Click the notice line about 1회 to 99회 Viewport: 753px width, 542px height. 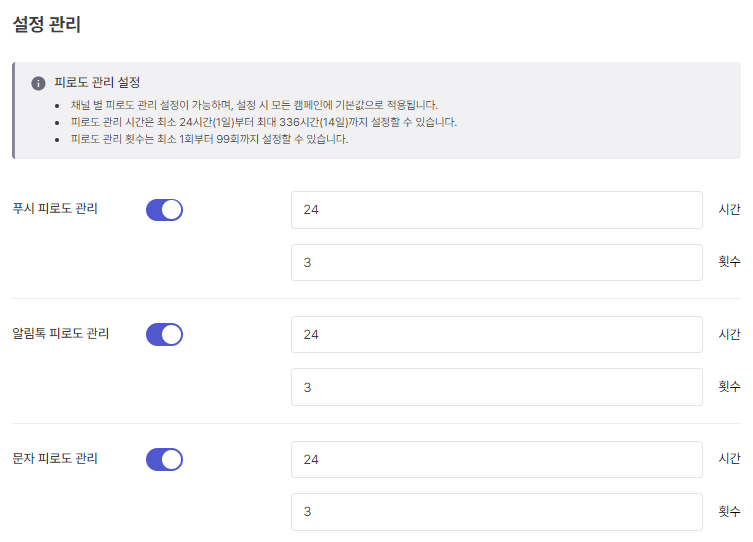click(209, 139)
